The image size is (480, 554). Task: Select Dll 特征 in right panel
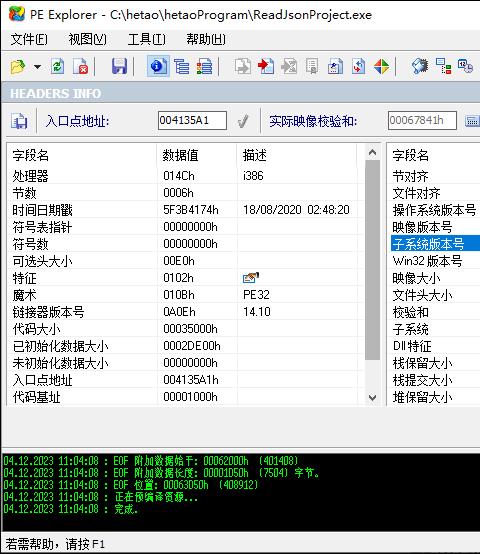[x=412, y=346]
